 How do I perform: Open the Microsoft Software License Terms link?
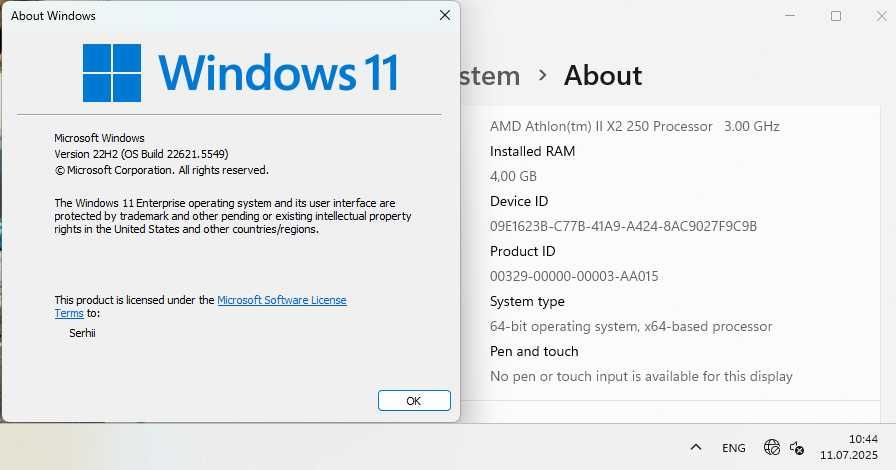point(282,300)
